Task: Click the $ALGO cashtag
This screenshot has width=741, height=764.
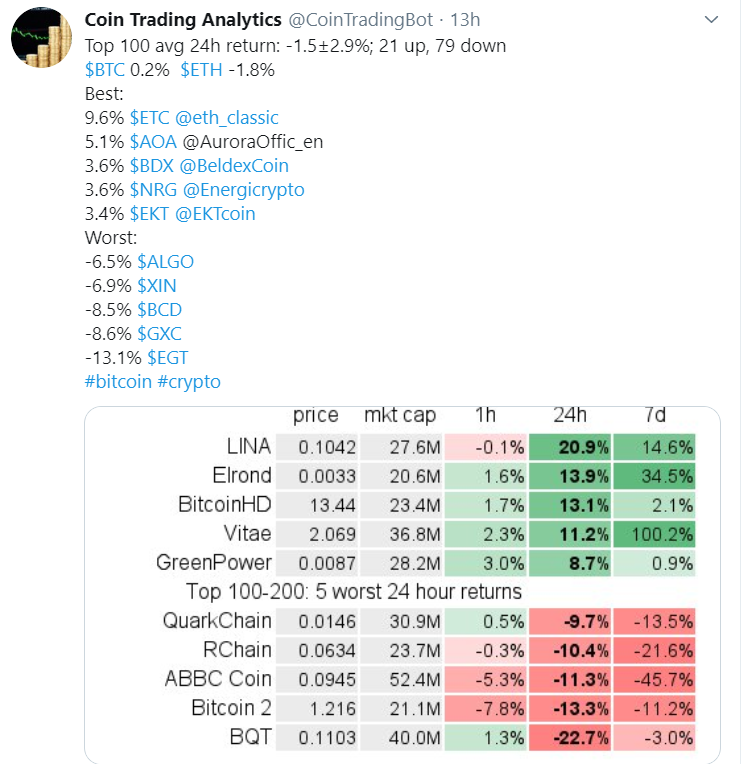Action: pos(165,262)
